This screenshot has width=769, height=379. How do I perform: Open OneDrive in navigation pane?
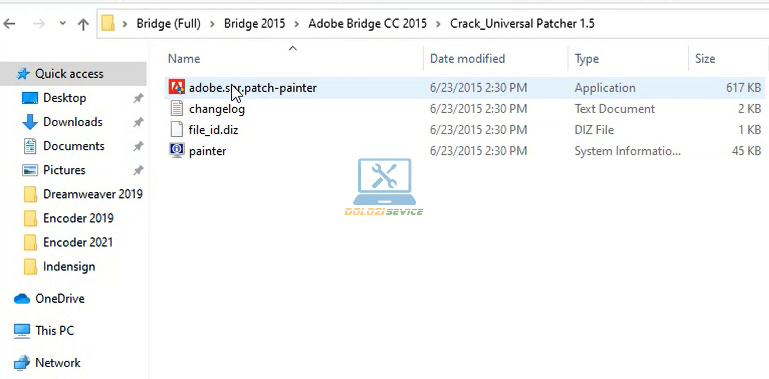(59, 299)
